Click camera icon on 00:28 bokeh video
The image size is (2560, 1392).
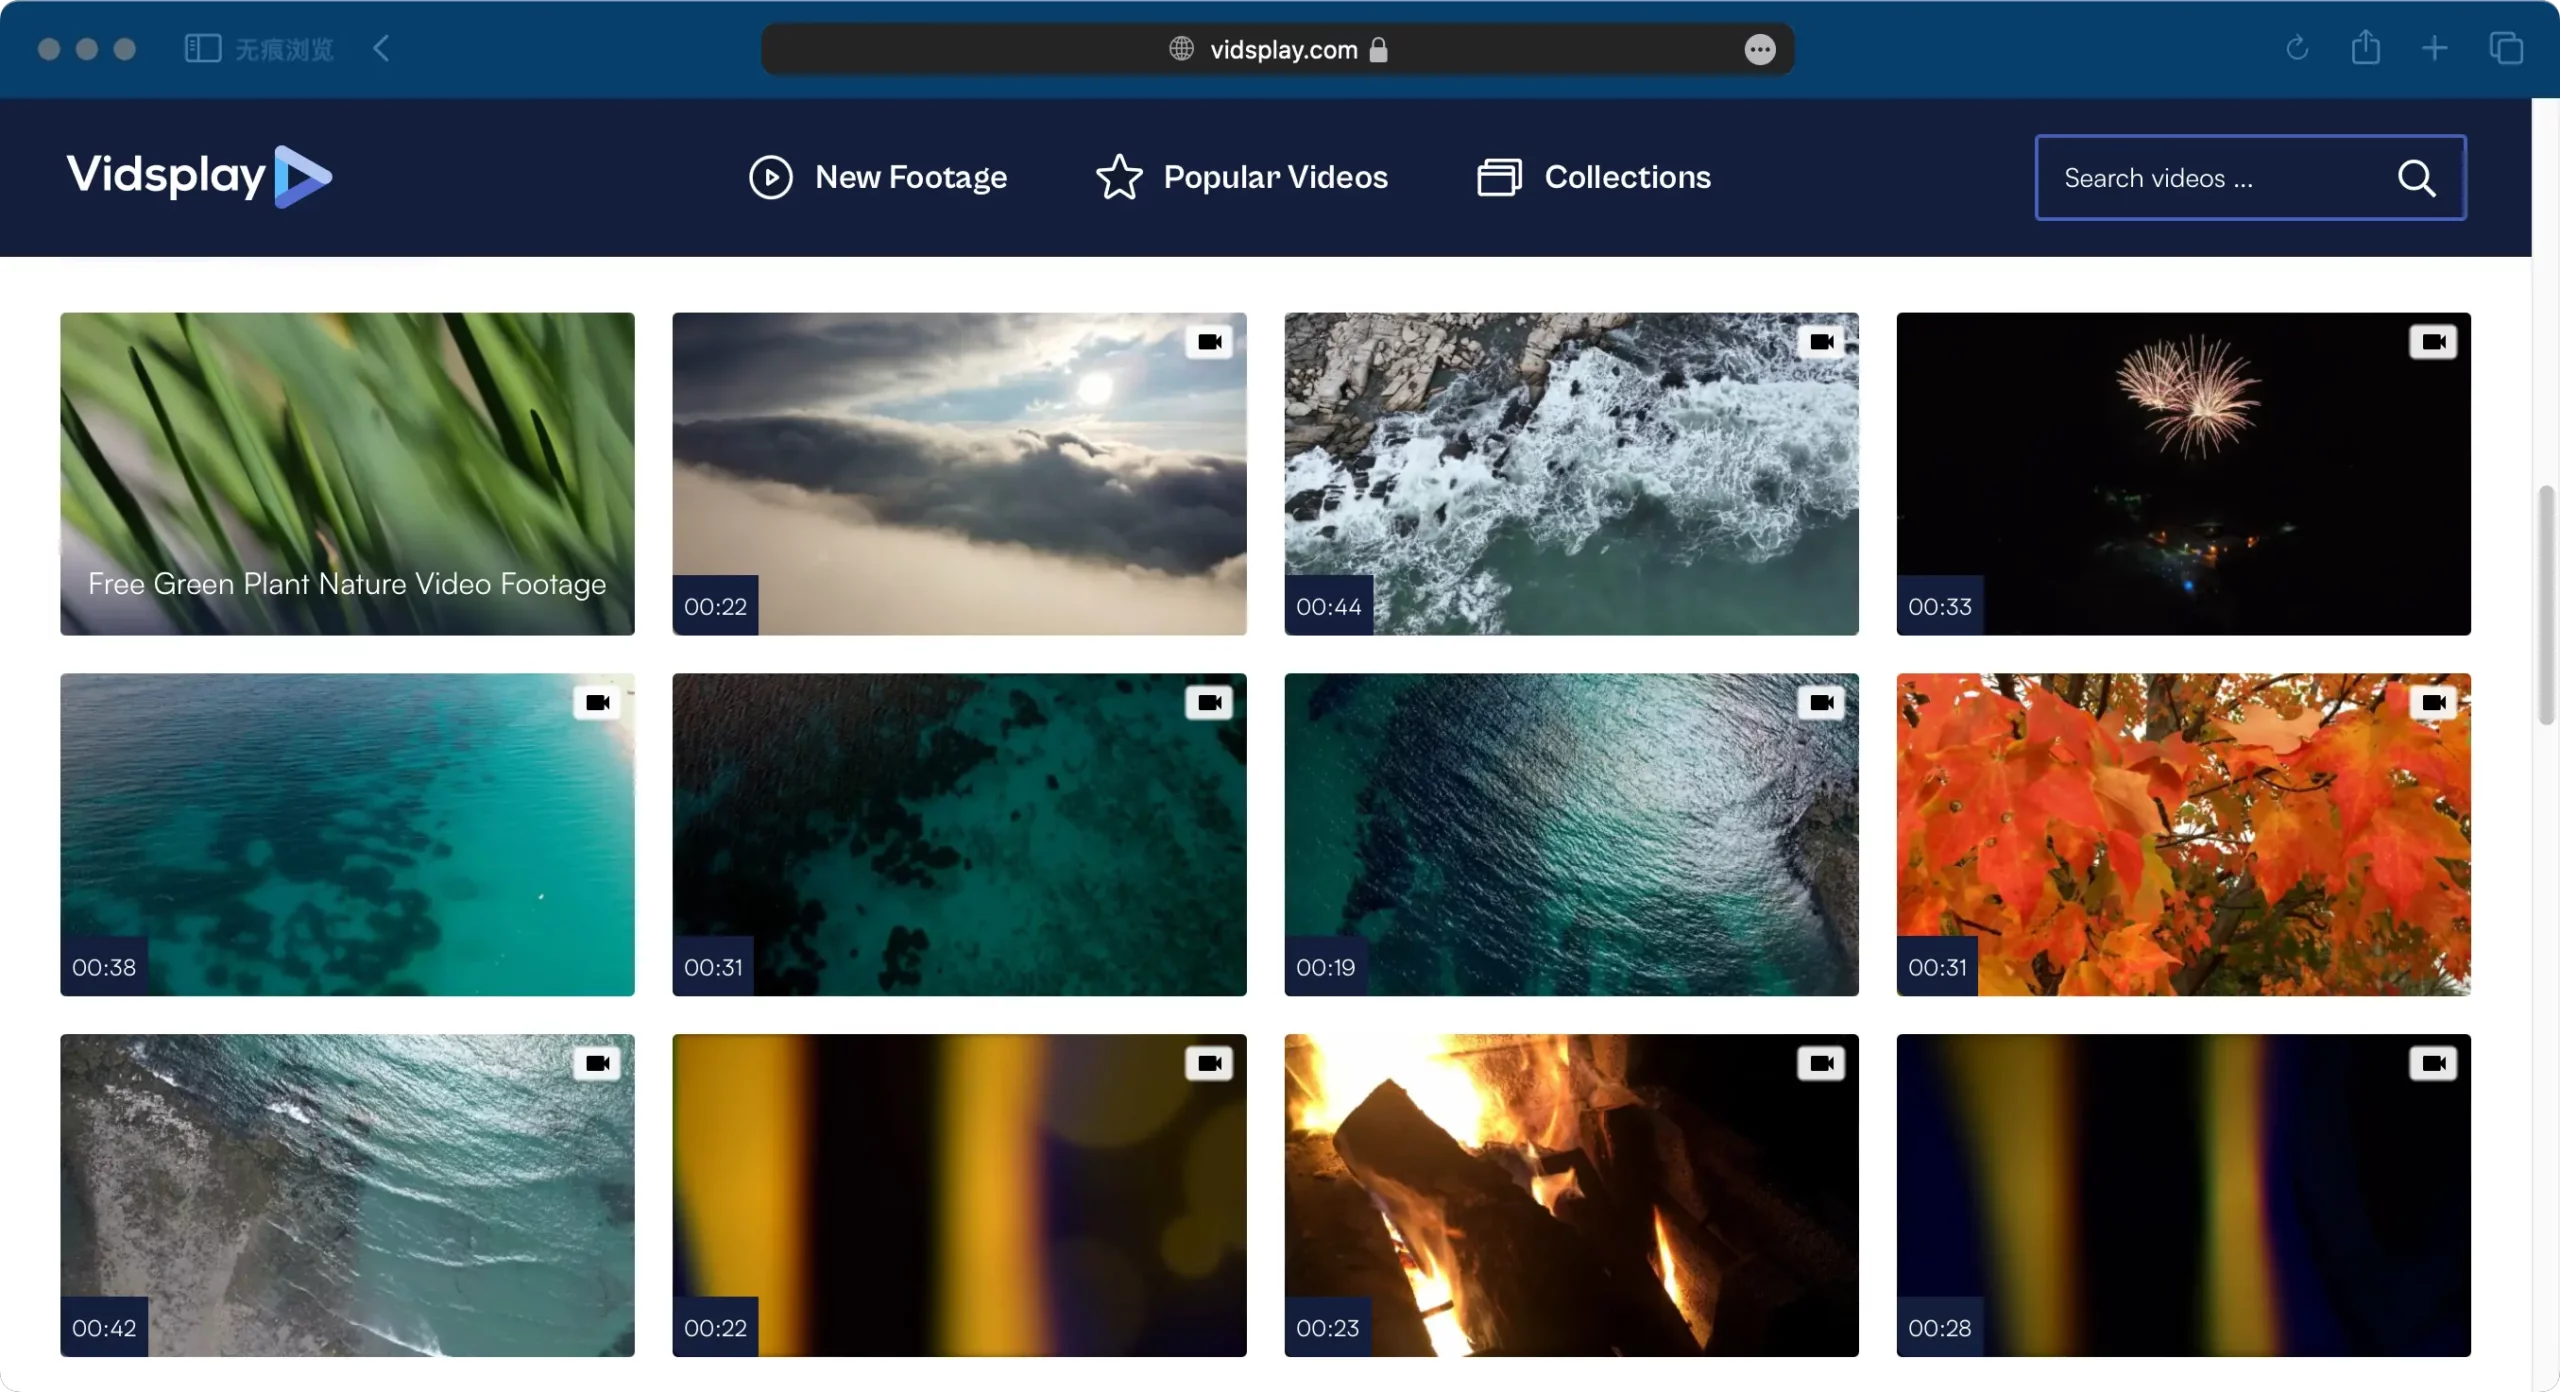(2433, 1063)
